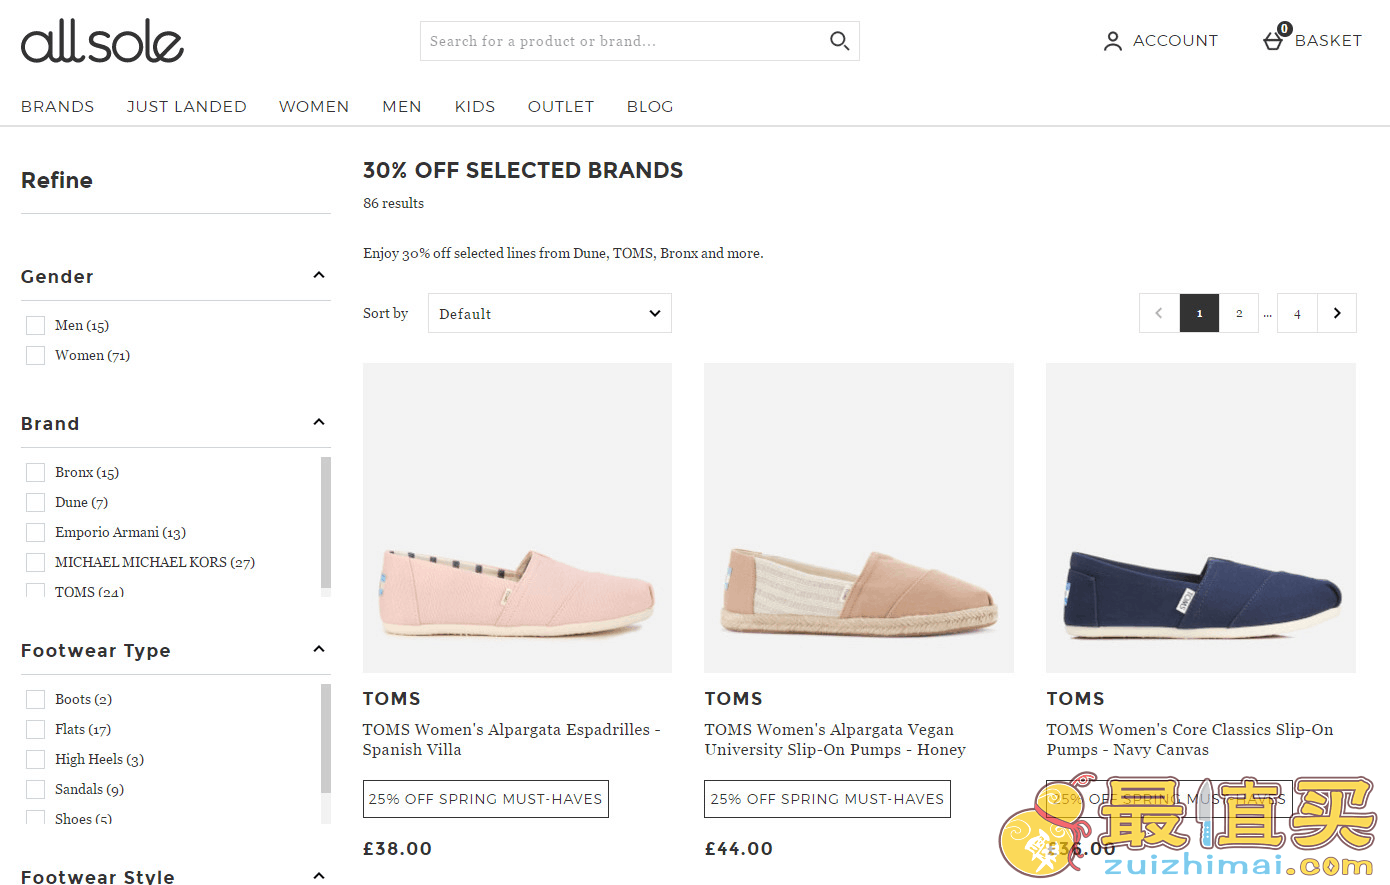The image size is (1390, 885).
Task: Open Alpargata Vegan University Honey title
Action: point(835,739)
